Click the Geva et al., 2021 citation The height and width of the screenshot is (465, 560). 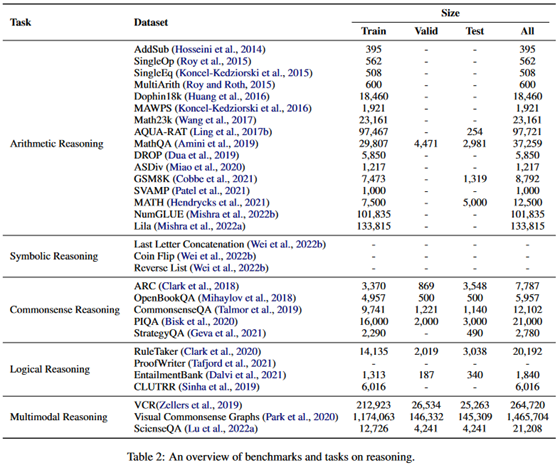(227, 333)
